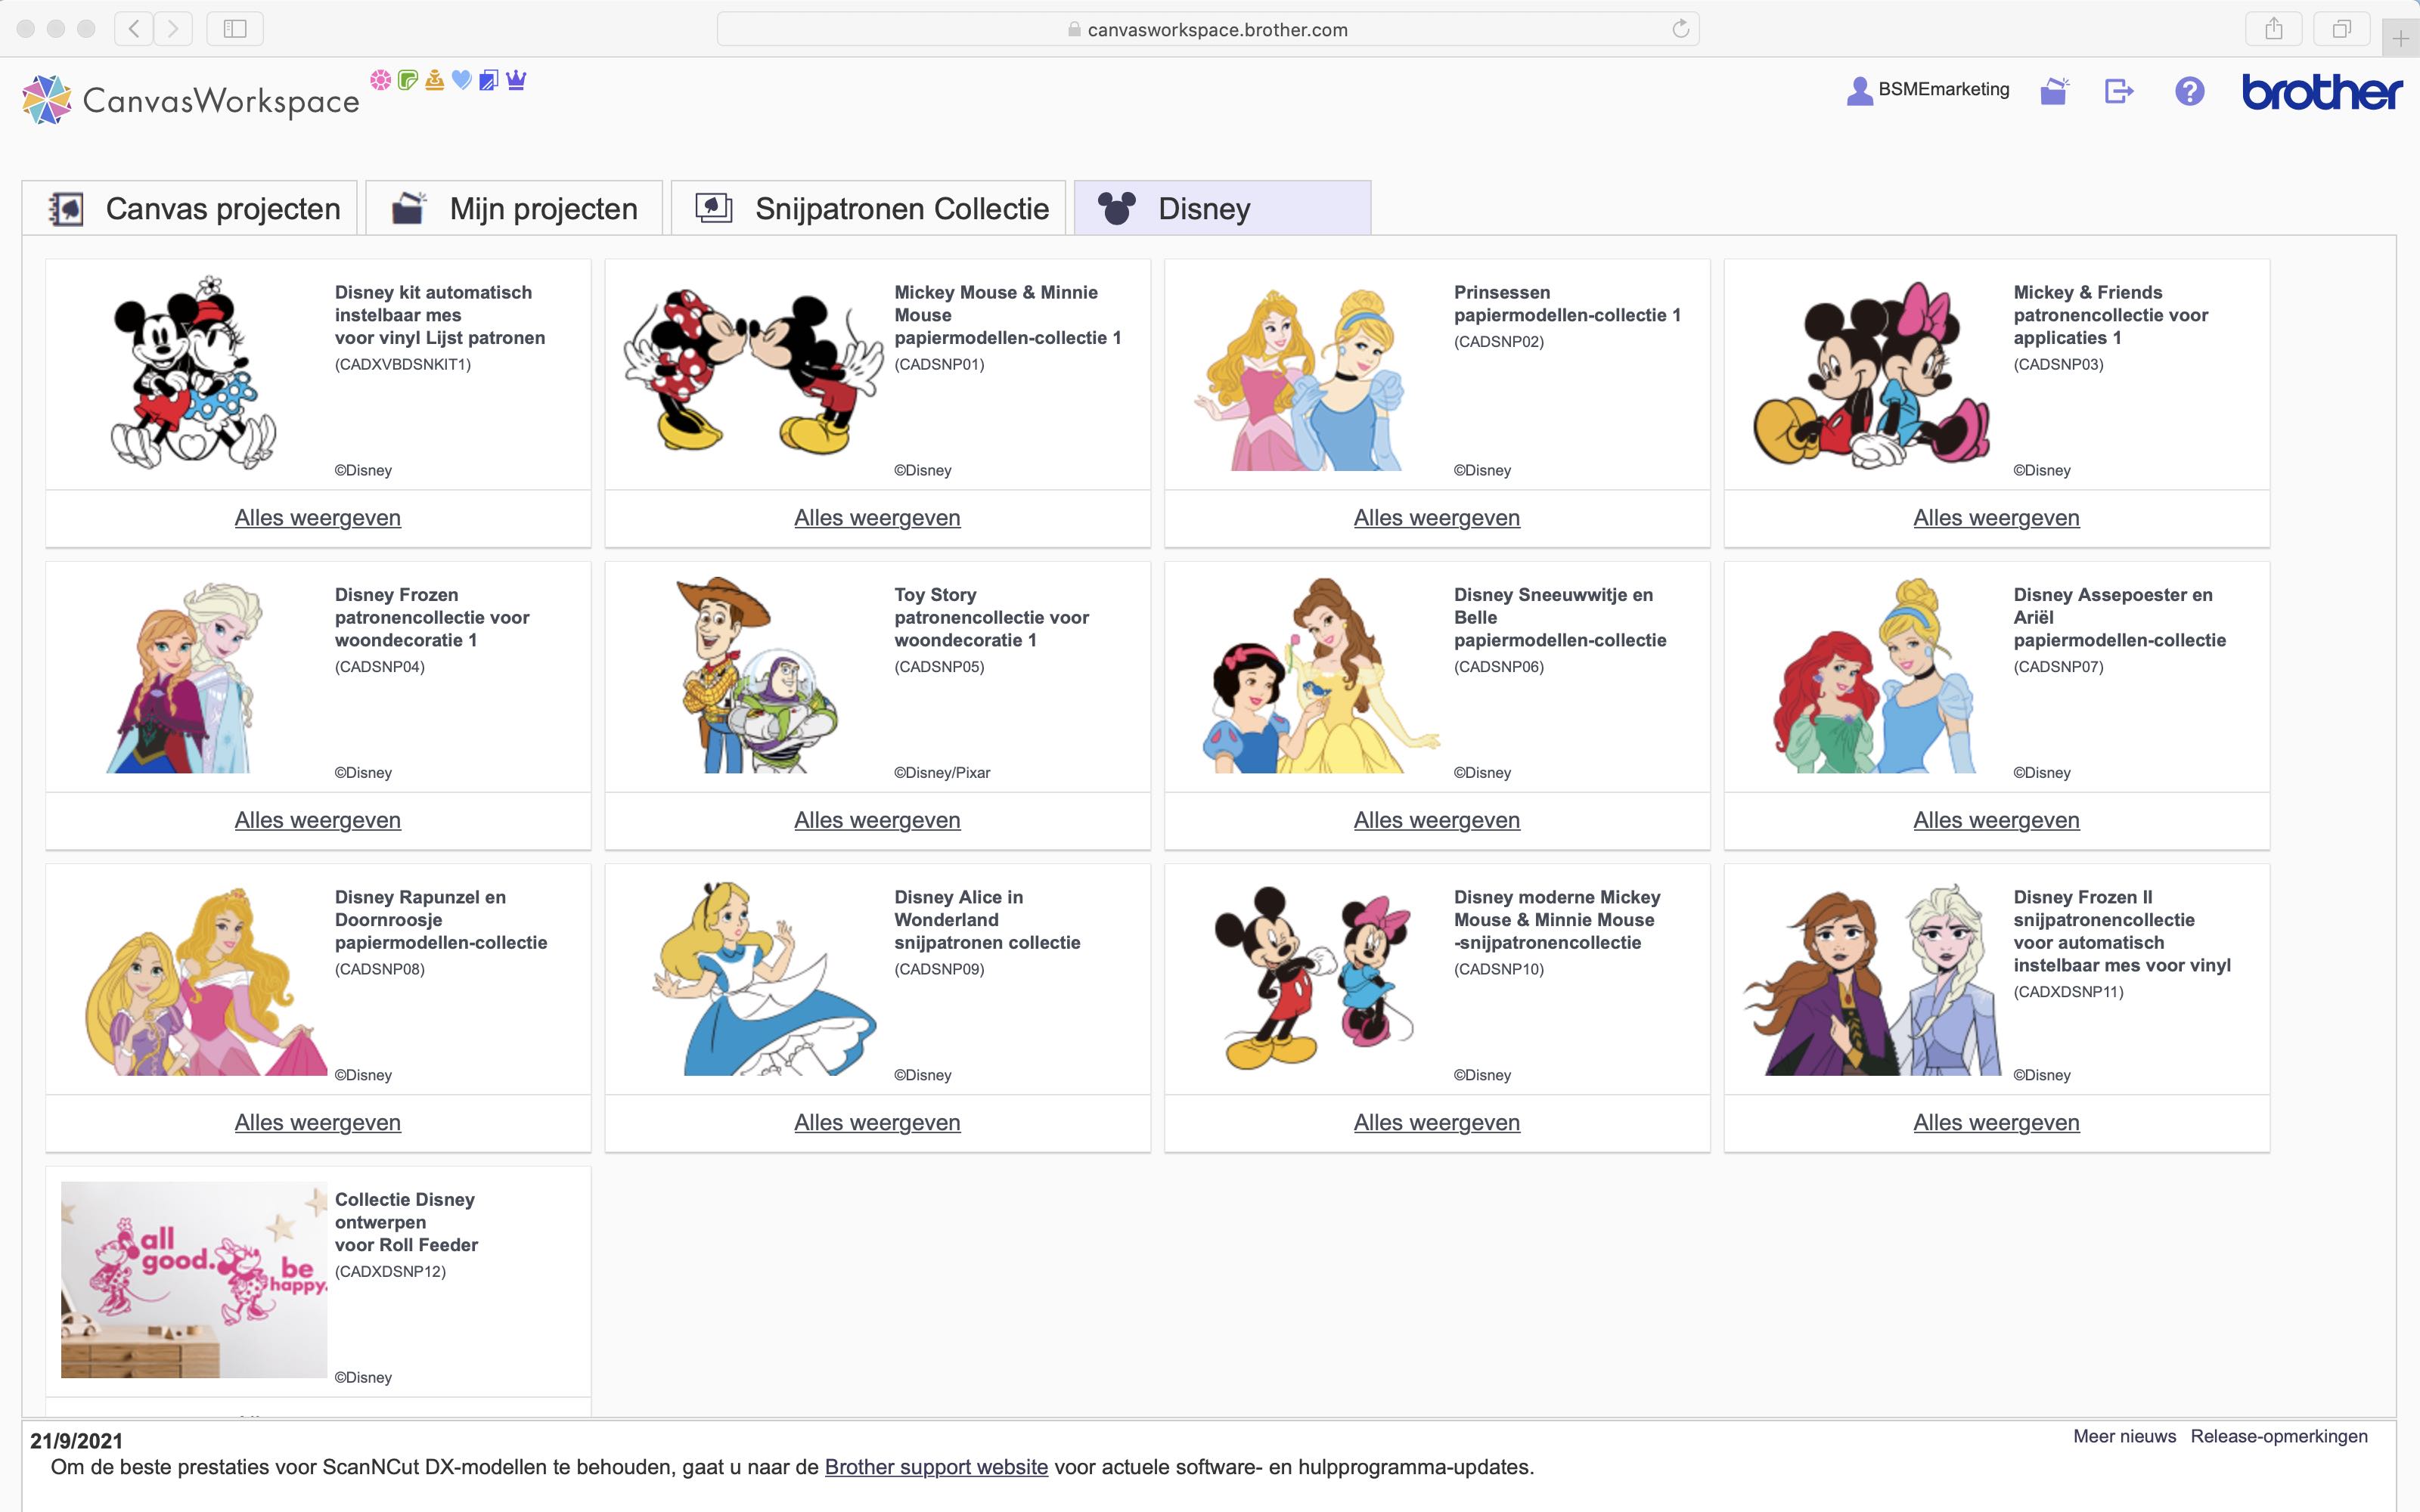
Task: Click the Canvas projecten tab notebook icon
Action: tap(67, 208)
